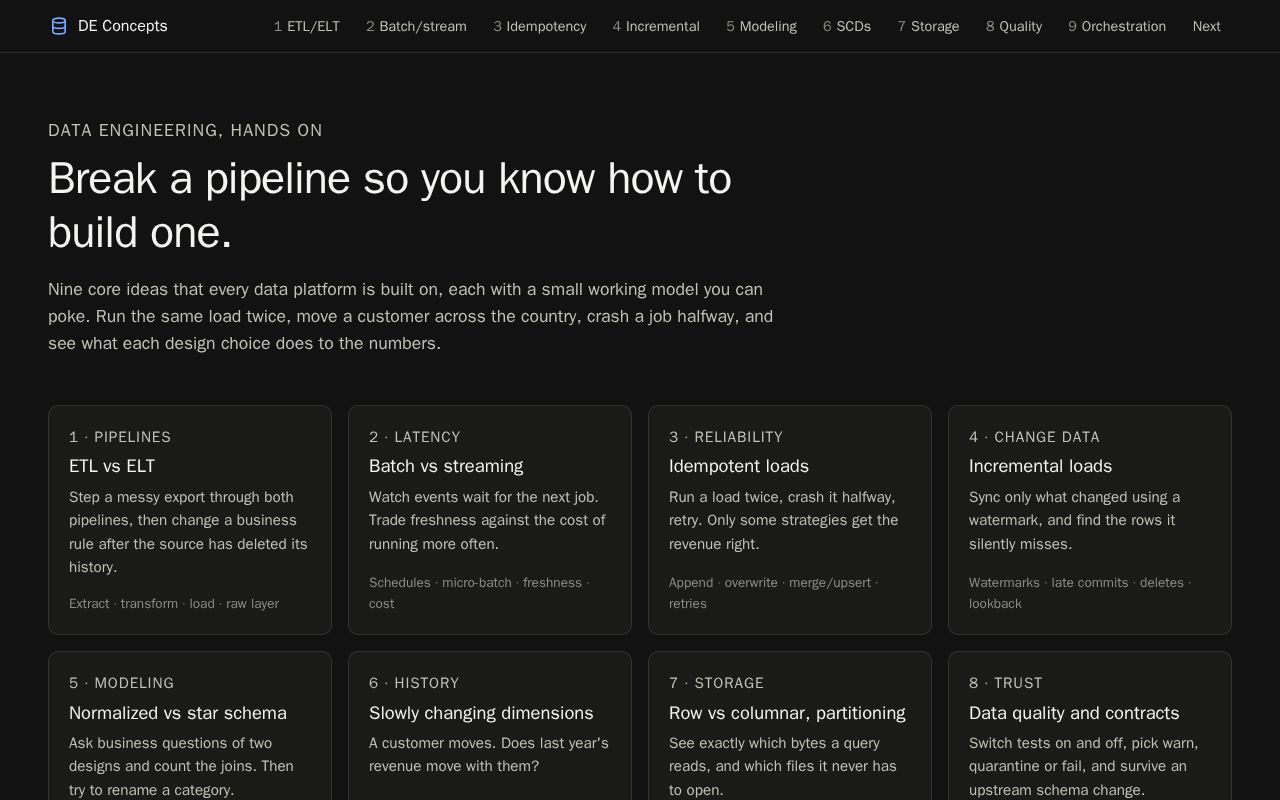Click 'Sync only what changed' description
Viewport: 1280px width, 800px height.
(1074, 520)
